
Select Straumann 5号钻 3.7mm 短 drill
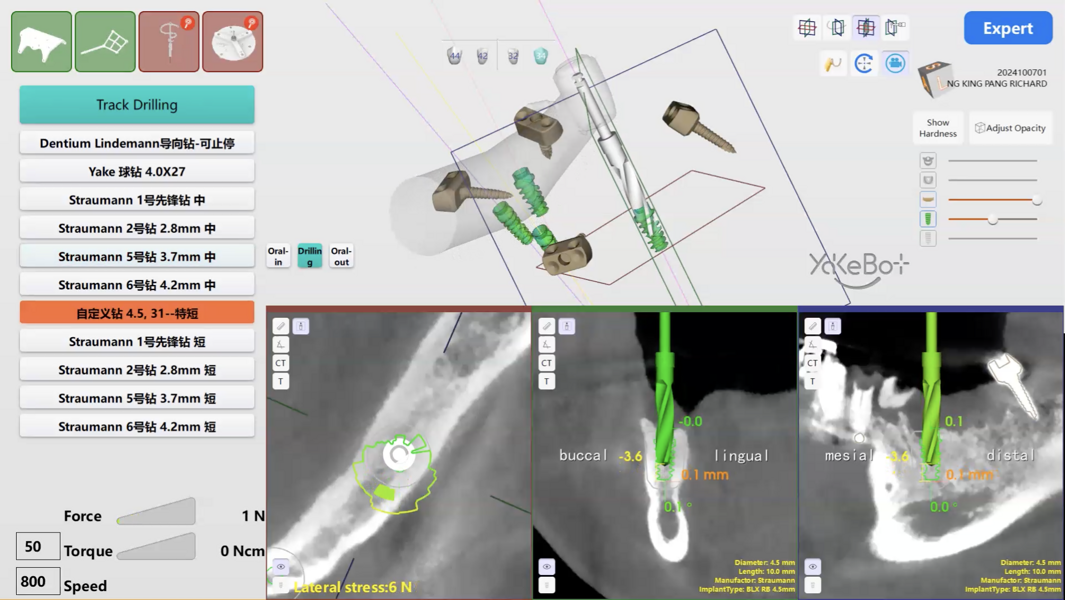[x=137, y=398]
